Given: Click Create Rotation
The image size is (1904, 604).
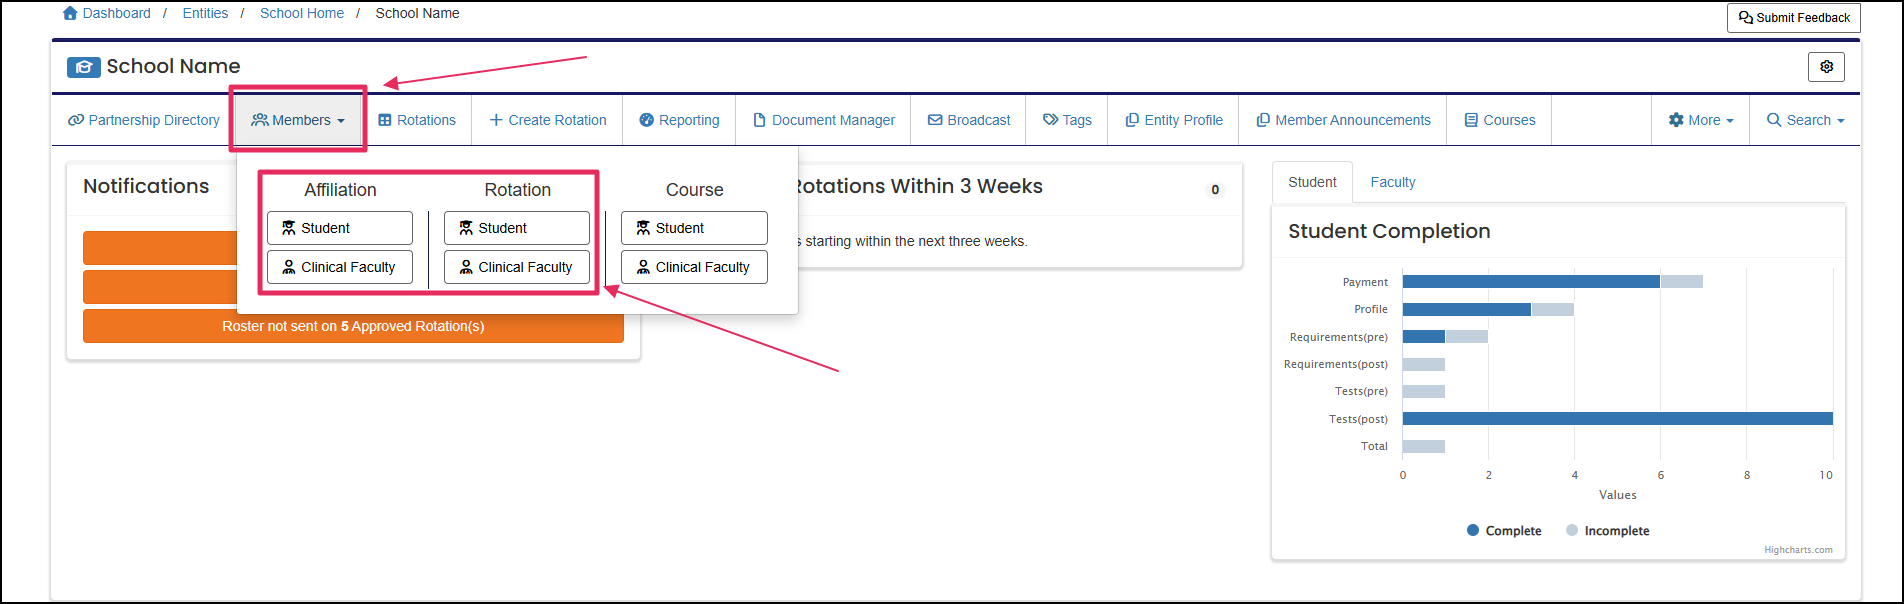Looking at the screenshot, I should coord(548,120).
